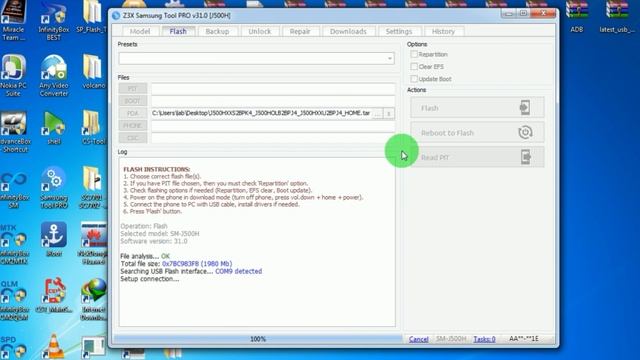Open the Tasks: 0 link
The width and height of the screenshot is (640, 360).
(x=484, y=339)
